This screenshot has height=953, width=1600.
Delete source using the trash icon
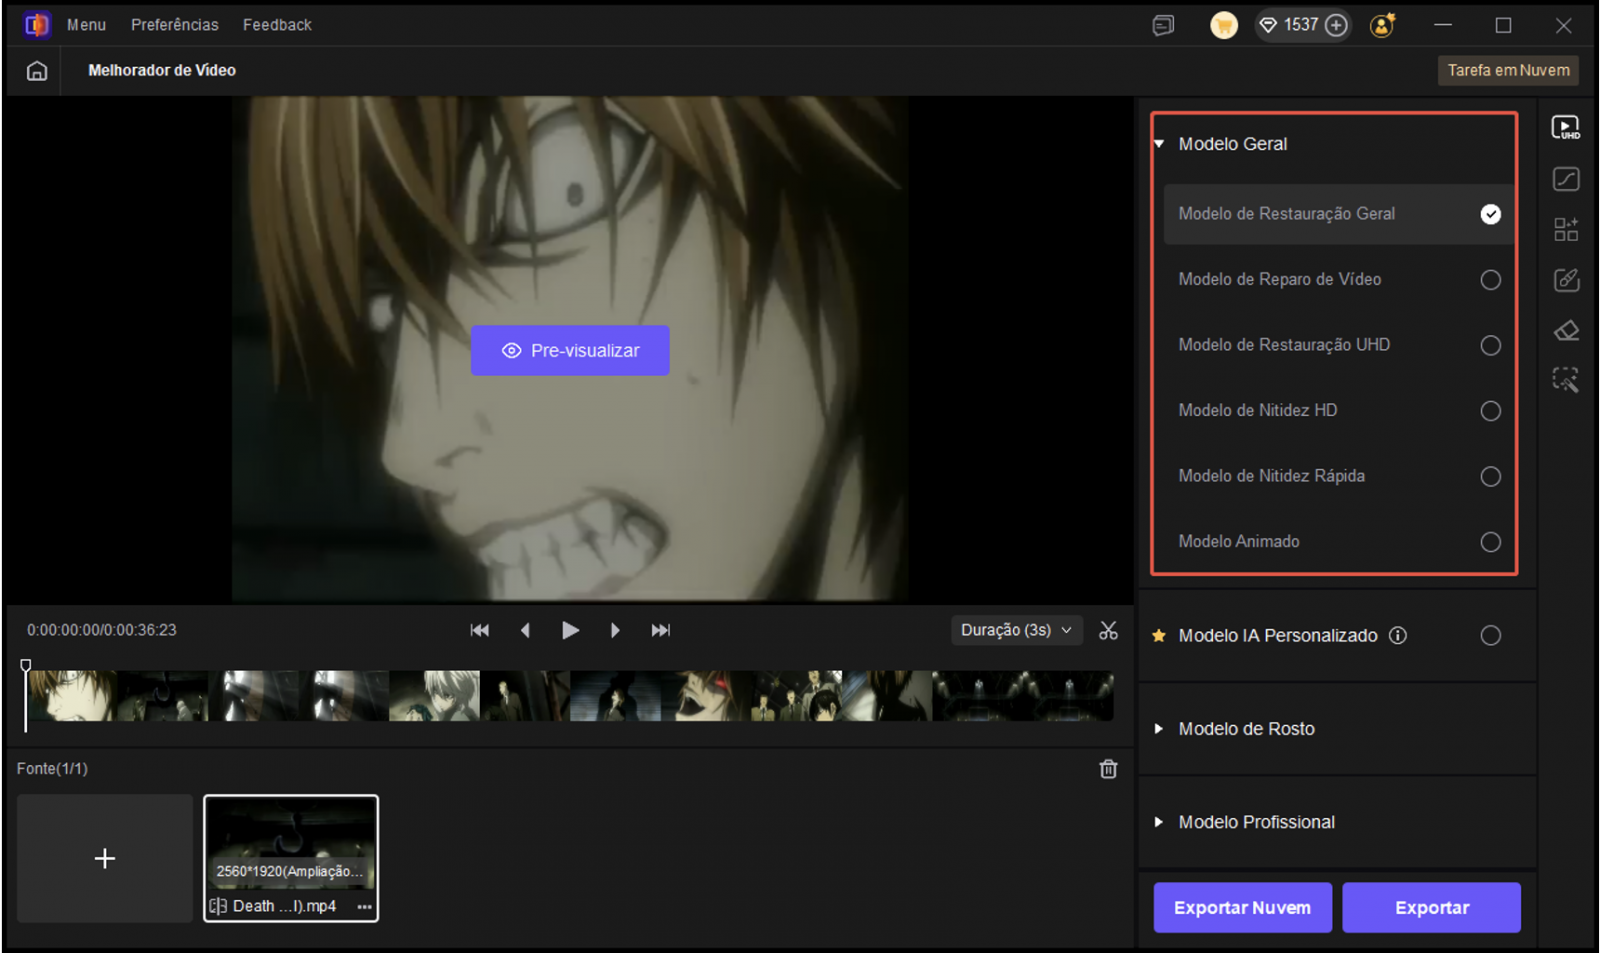tap(1108, 769)
